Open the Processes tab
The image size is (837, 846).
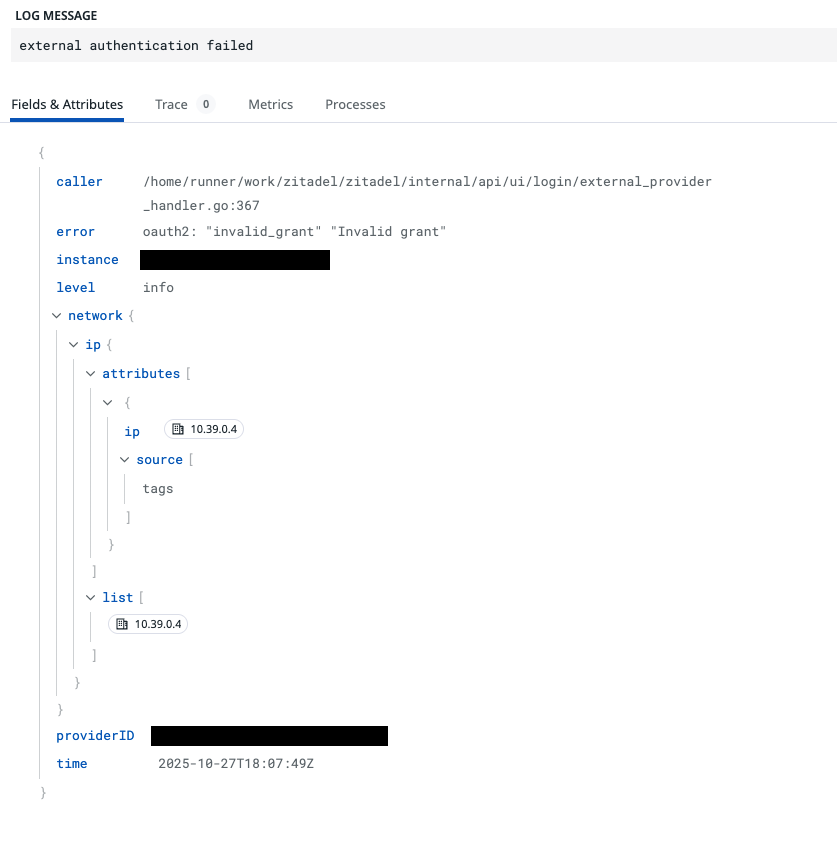pyautogui.click(x=355, y=104)
